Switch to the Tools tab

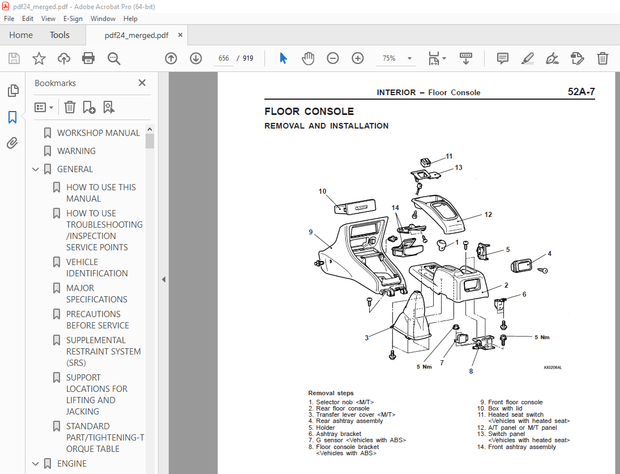click(x=59, y=35)
